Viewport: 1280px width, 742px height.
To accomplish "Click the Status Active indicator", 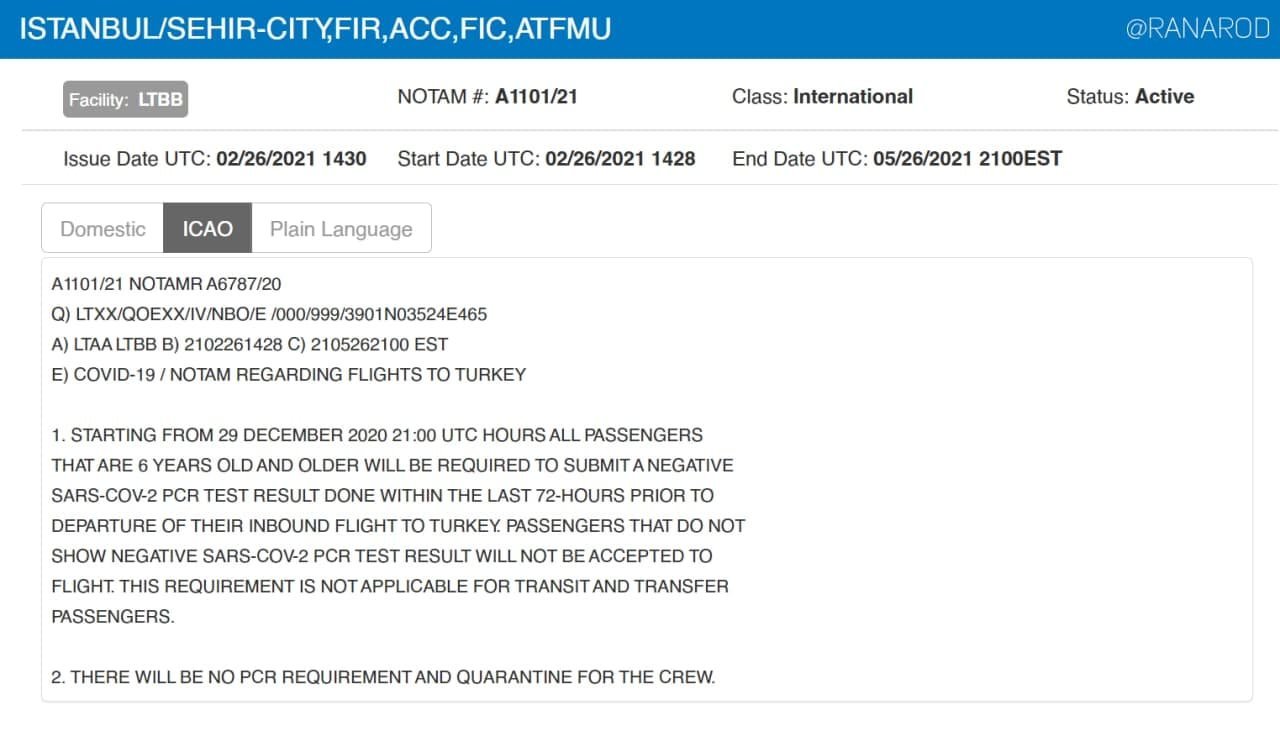I will 1130,97.
